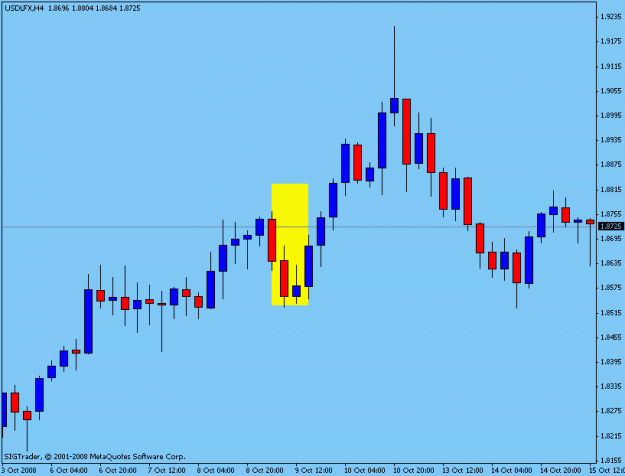Select the 1.8455 price axis label
Viewport: 625px width, 476px height.
(x=611, y=337)
